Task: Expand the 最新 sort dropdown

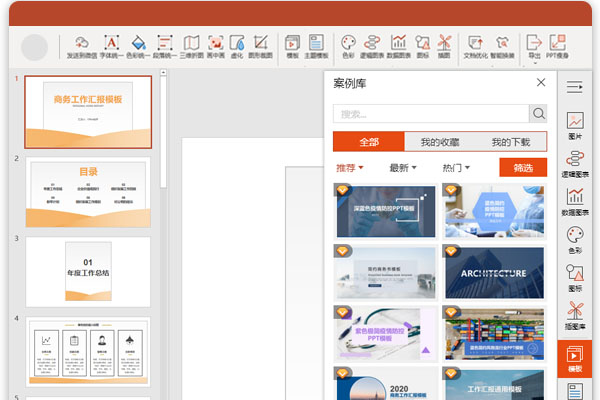Action: (x=403, y=168)
